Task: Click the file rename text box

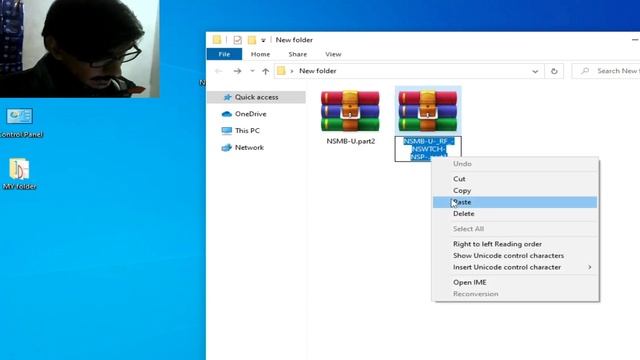Action: pos(428,149)
